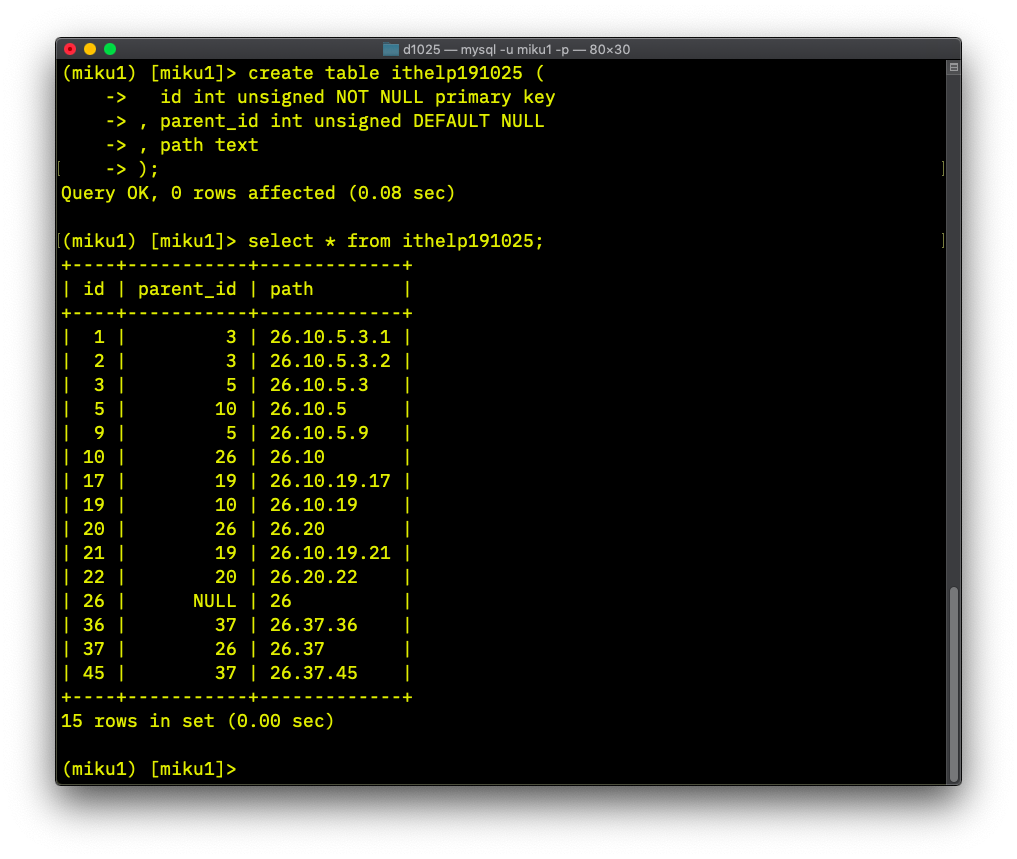This screenshot has width=1017, height=859.
Task: Click the 'id' column header in result table
Action: tap(93, 289)
